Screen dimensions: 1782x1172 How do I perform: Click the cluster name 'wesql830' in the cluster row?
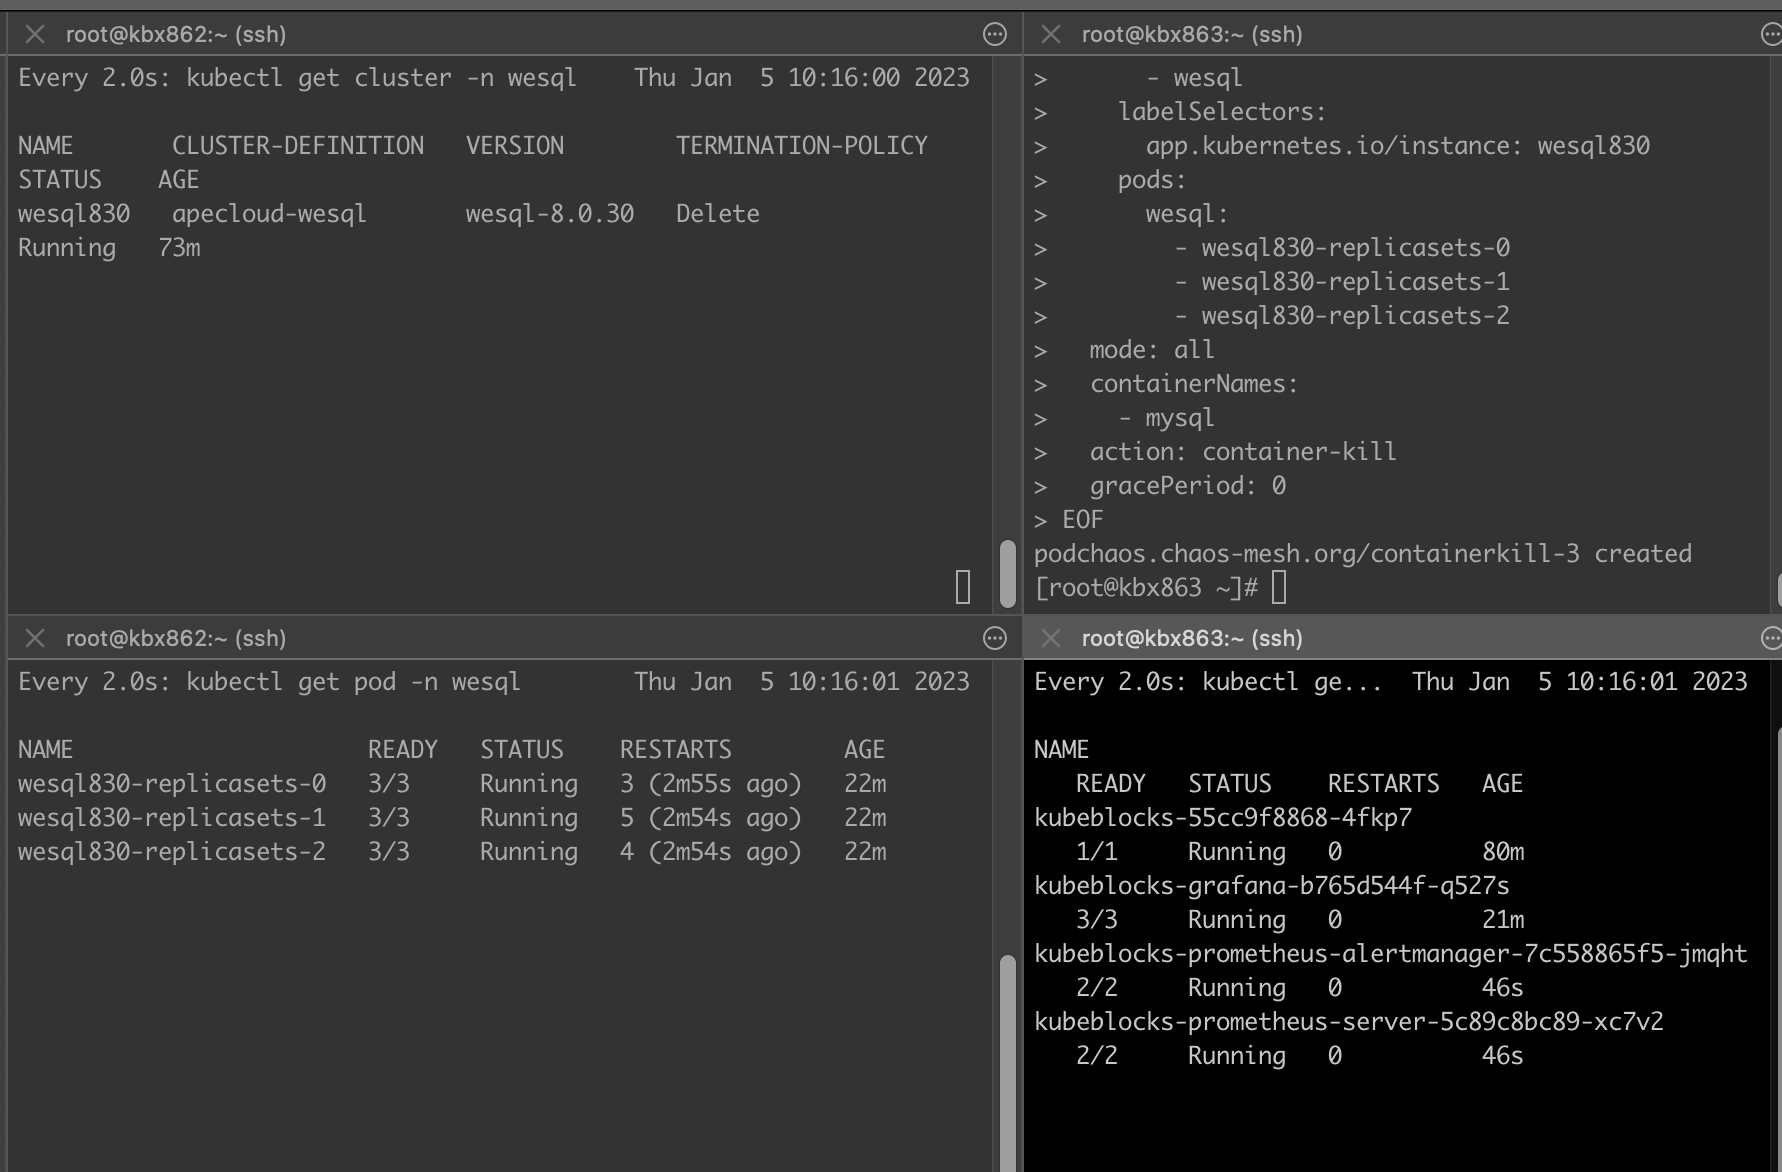pyautogui.click(x=74, y=214)
